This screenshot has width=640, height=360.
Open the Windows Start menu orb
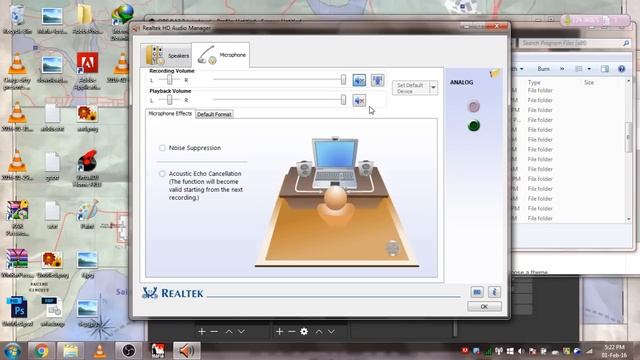tap(12, 351)
